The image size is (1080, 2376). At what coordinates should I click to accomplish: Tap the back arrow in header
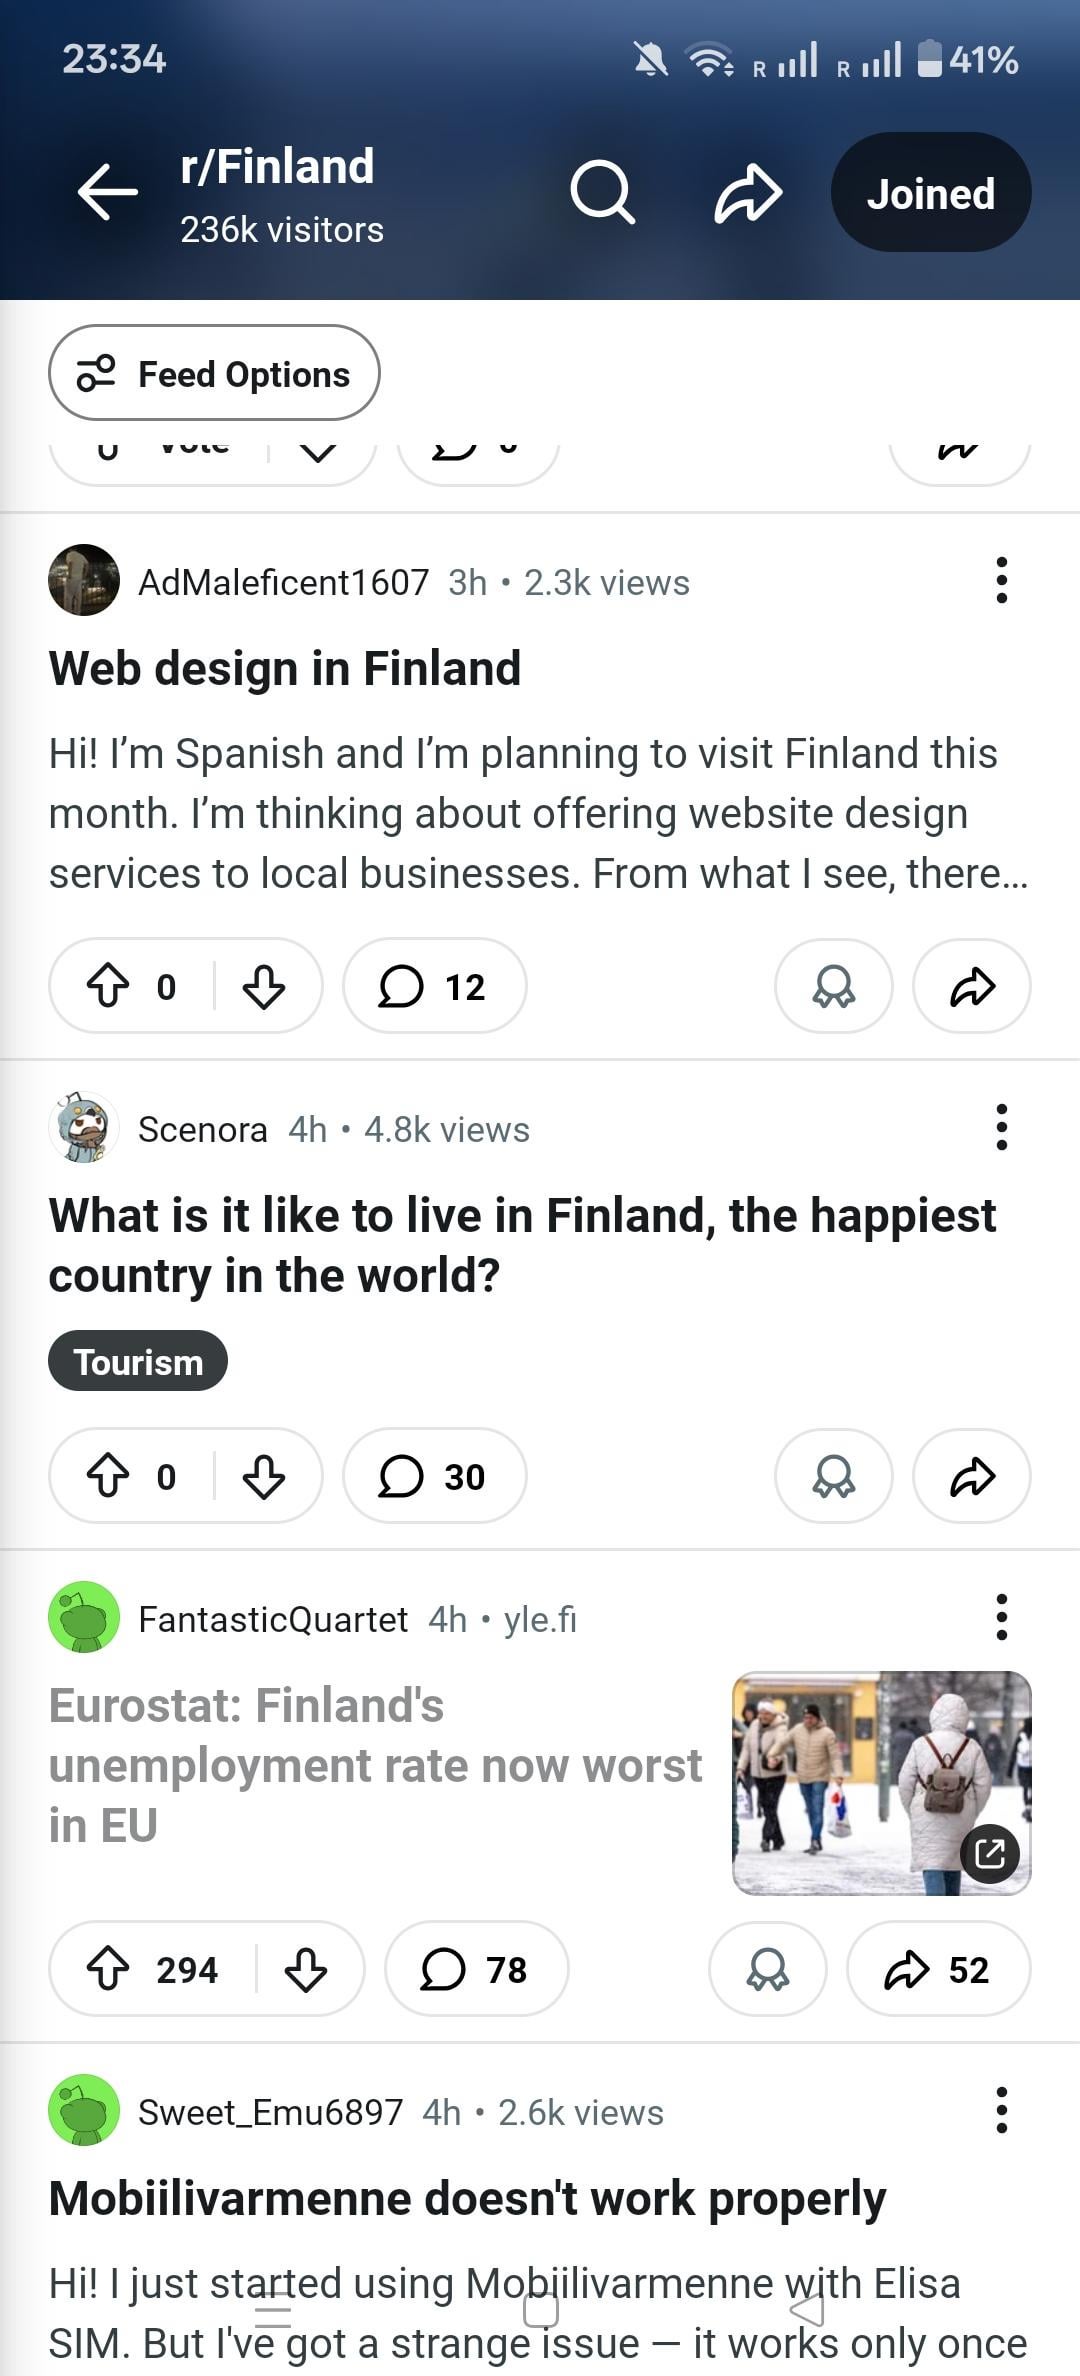pyautogui.click(x=108, y=191)
